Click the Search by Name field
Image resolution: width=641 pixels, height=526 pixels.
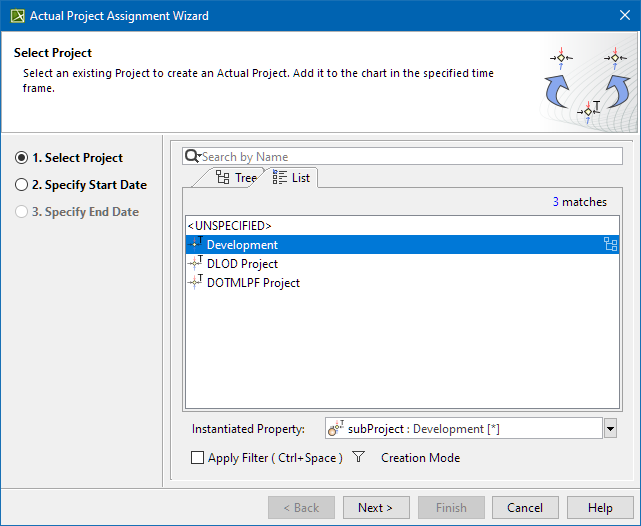(410, 157)
